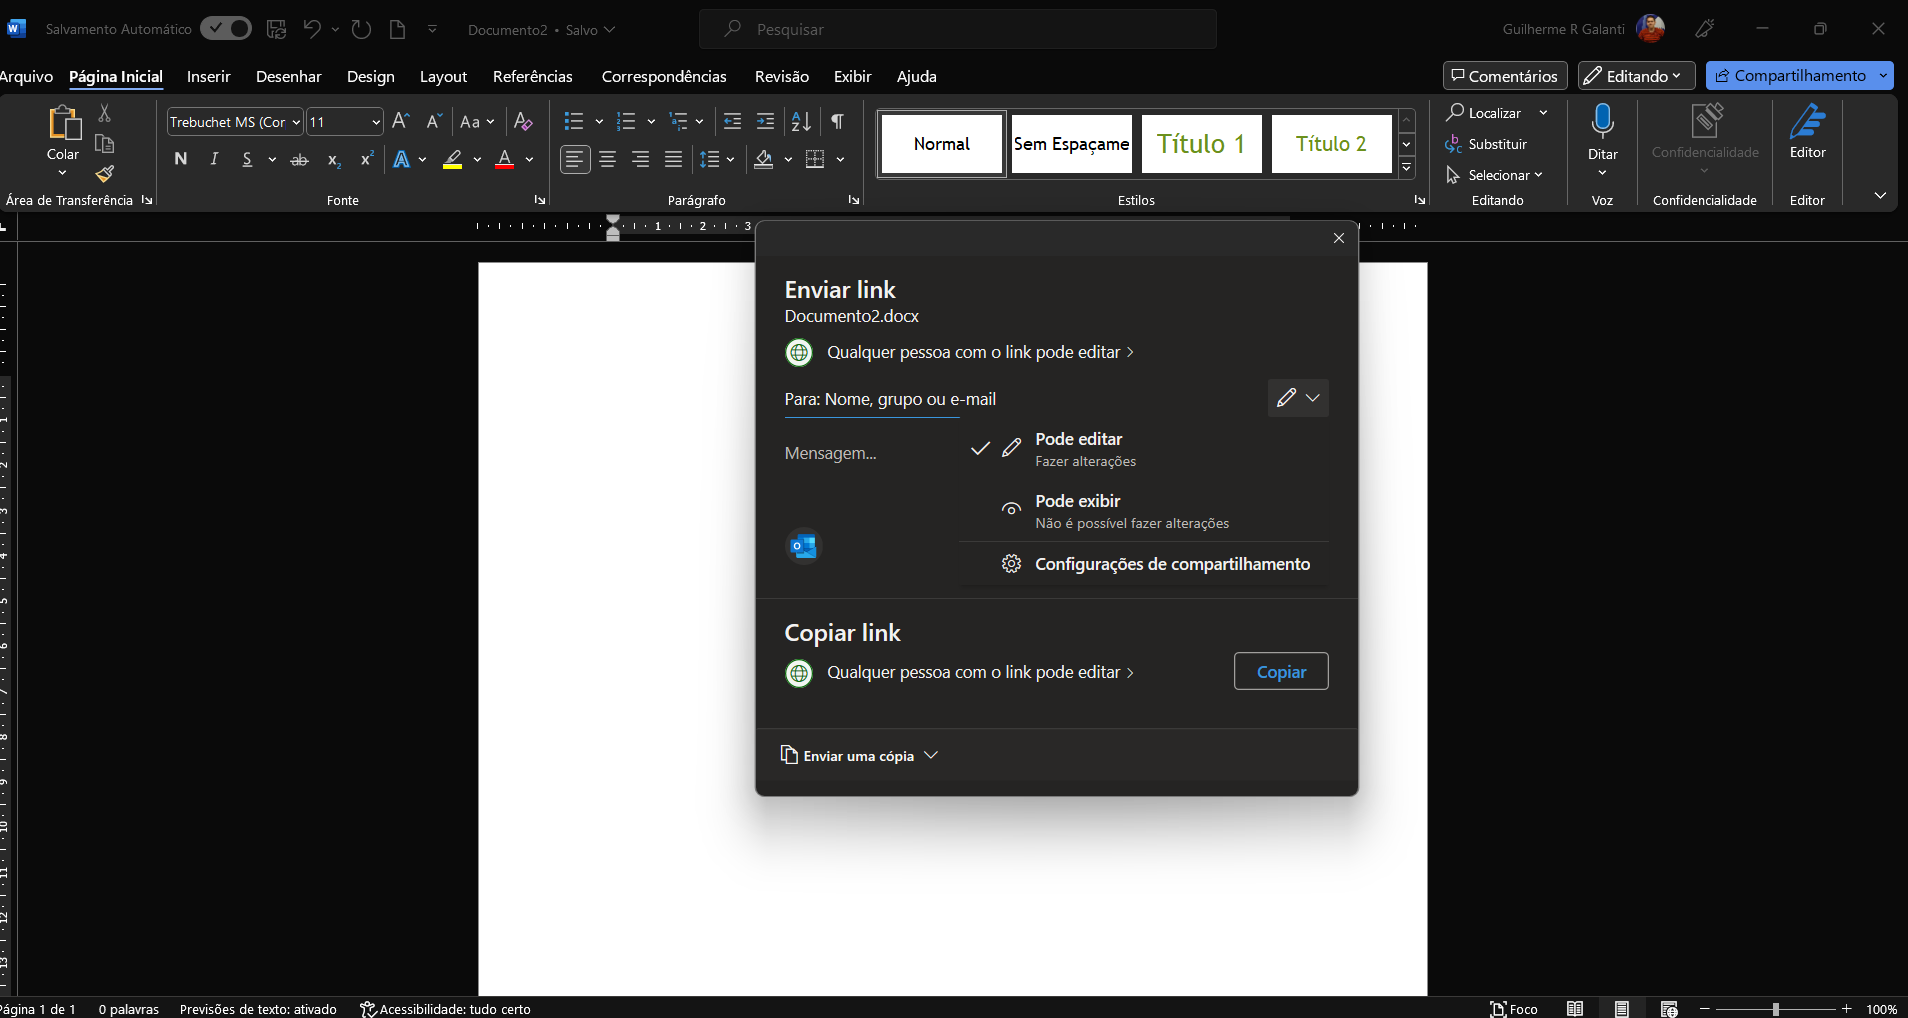1908x1018 pixels.
Task: Open Configurações de compartilhamento
Action: [1144, 564]
